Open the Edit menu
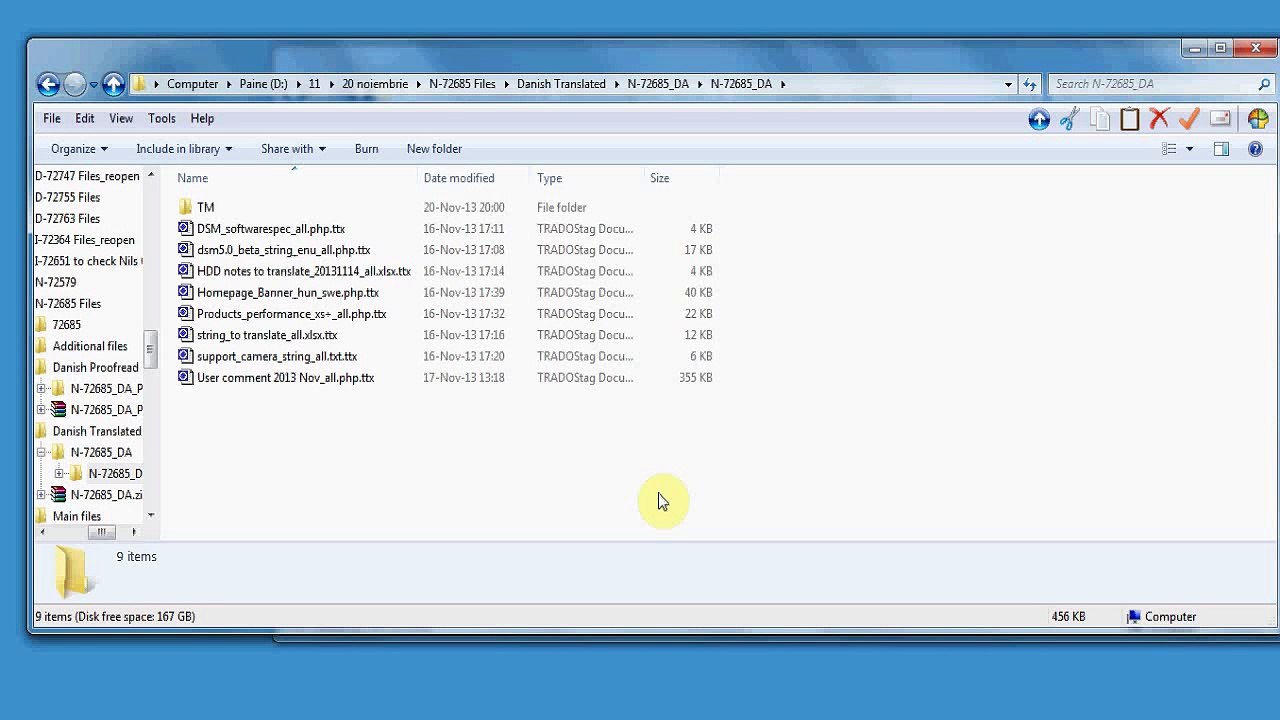This screenshot has height=720, width=1280. pyautogui.click(x=85, y=118)
